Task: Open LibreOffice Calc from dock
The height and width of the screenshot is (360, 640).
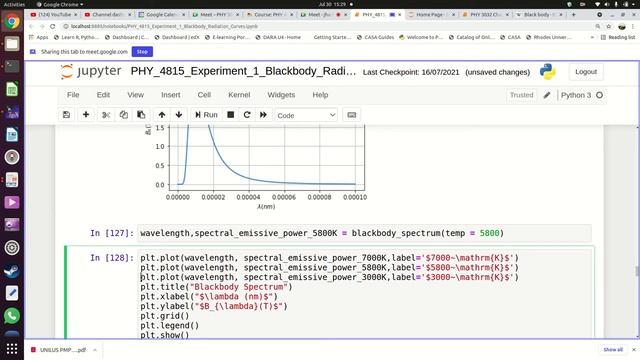Action: pos(12,89)
